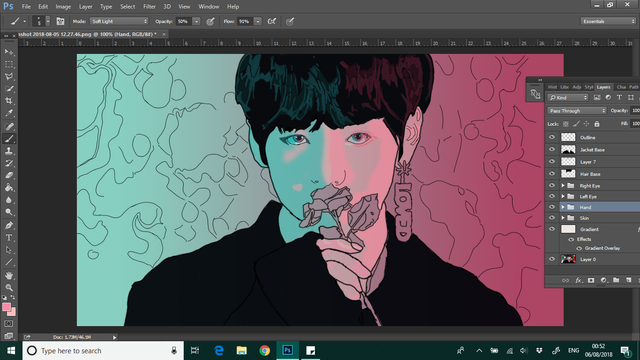Select the Pen tool
The width and height of the screenshot is (640, 360).
(9, 225)
